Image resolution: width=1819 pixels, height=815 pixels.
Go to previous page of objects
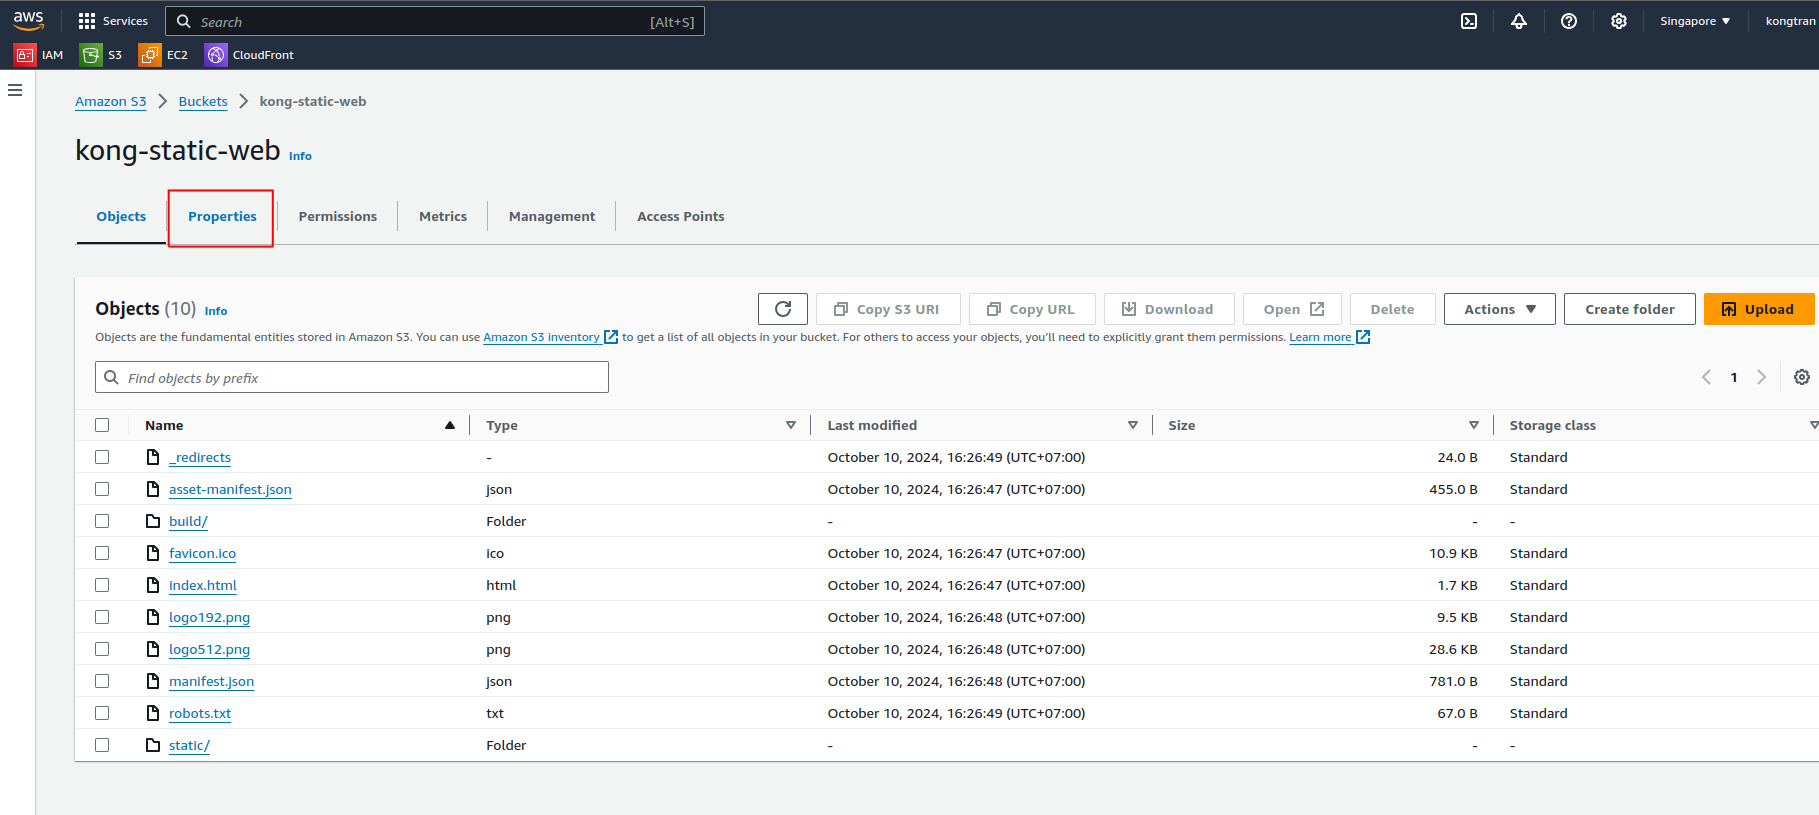click(x=1707, y=377)
